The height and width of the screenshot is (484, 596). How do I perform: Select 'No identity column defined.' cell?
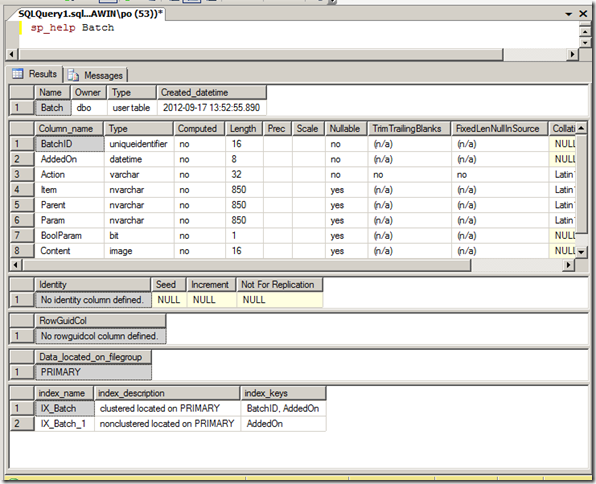click(93, 300)
